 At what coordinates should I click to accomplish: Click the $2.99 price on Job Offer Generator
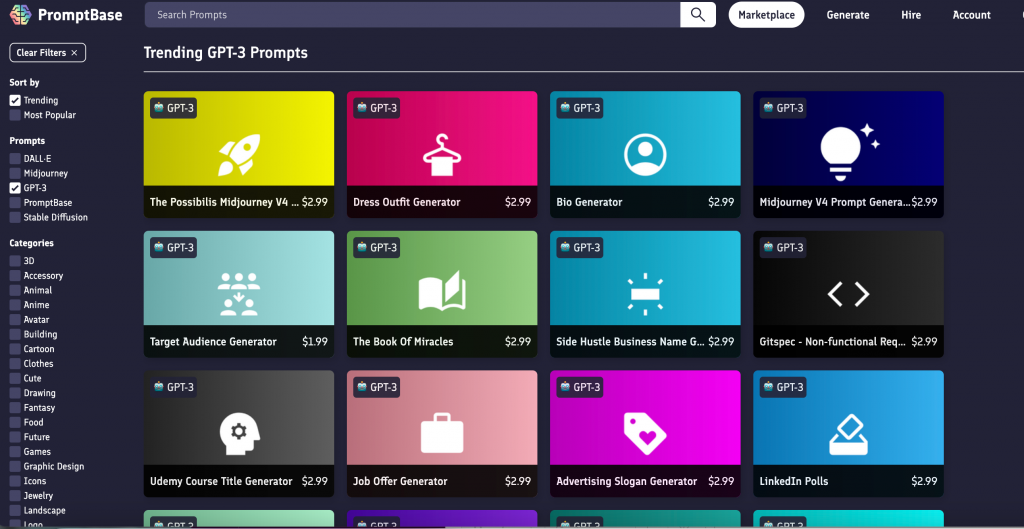(x=518, y=481)
